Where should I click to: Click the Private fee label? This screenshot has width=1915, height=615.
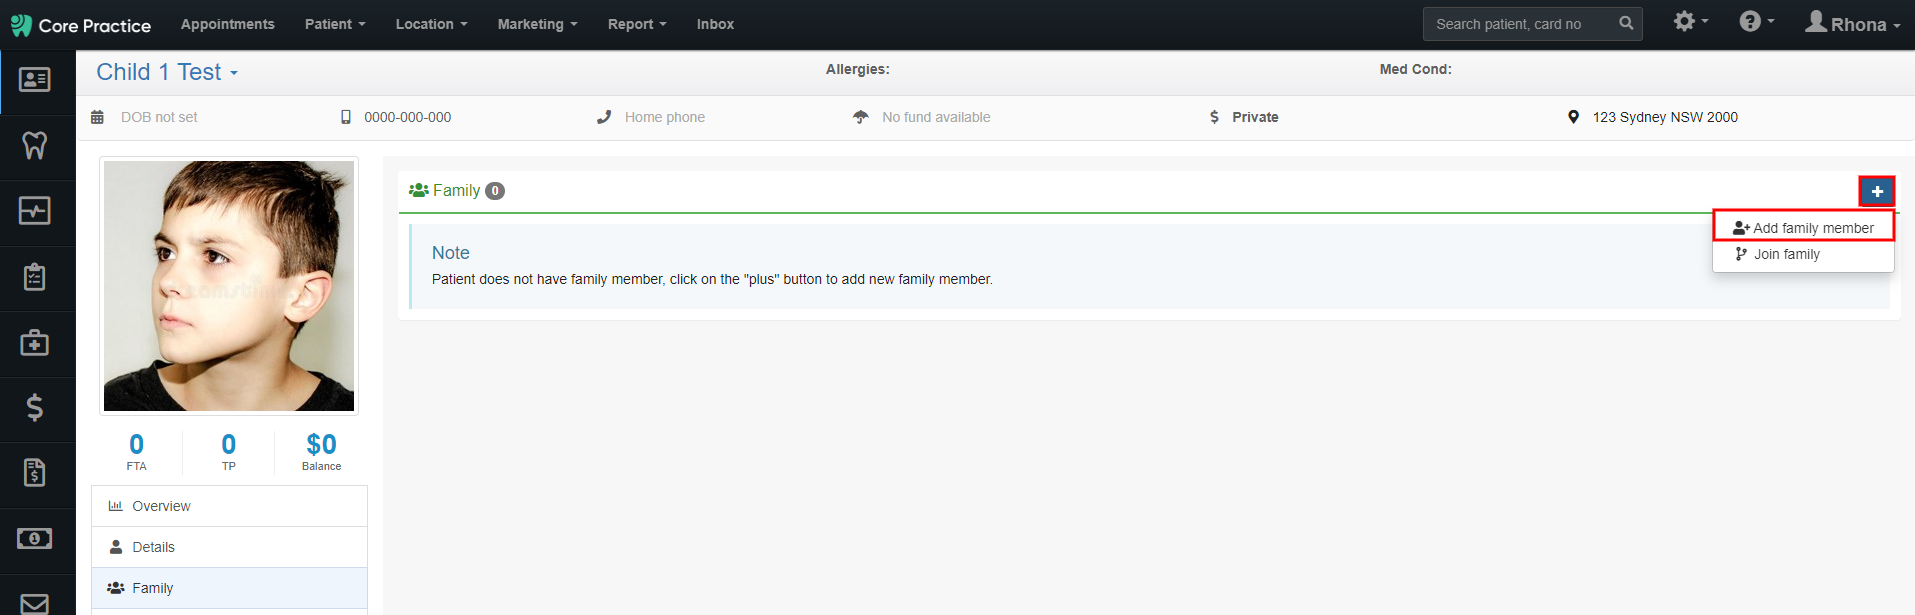point(1255,117)
